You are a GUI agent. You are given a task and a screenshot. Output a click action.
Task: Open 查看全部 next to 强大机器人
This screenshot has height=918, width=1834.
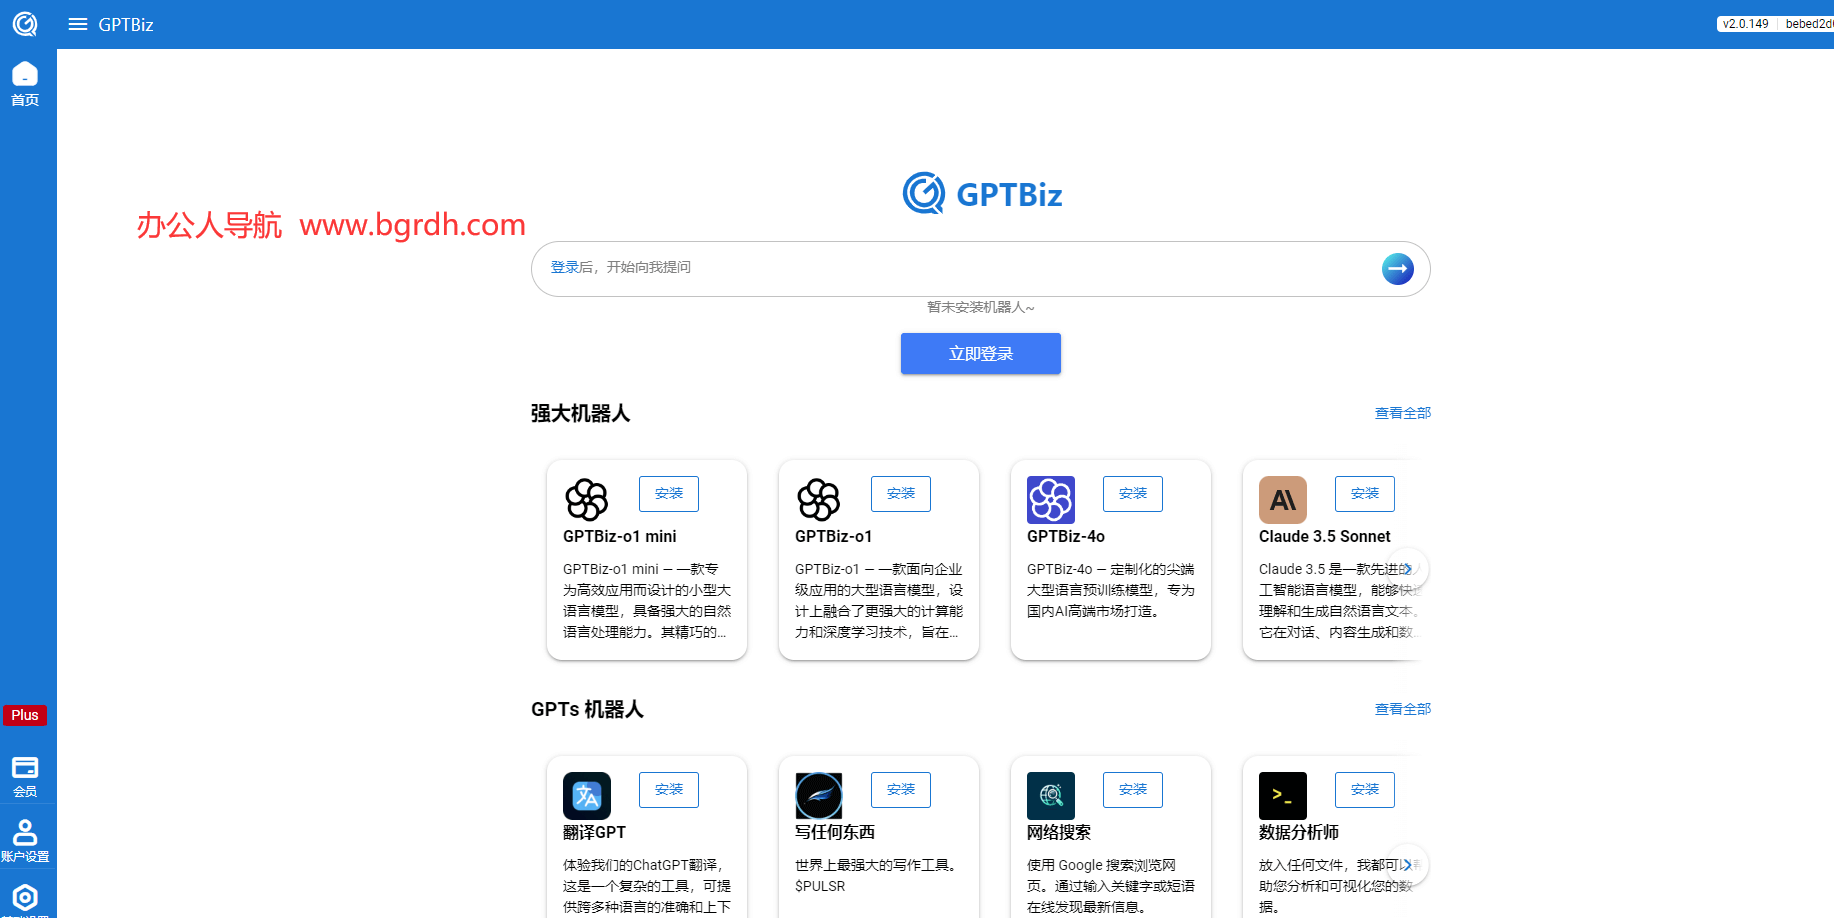pyautogui.click(x=1402, y=412)
